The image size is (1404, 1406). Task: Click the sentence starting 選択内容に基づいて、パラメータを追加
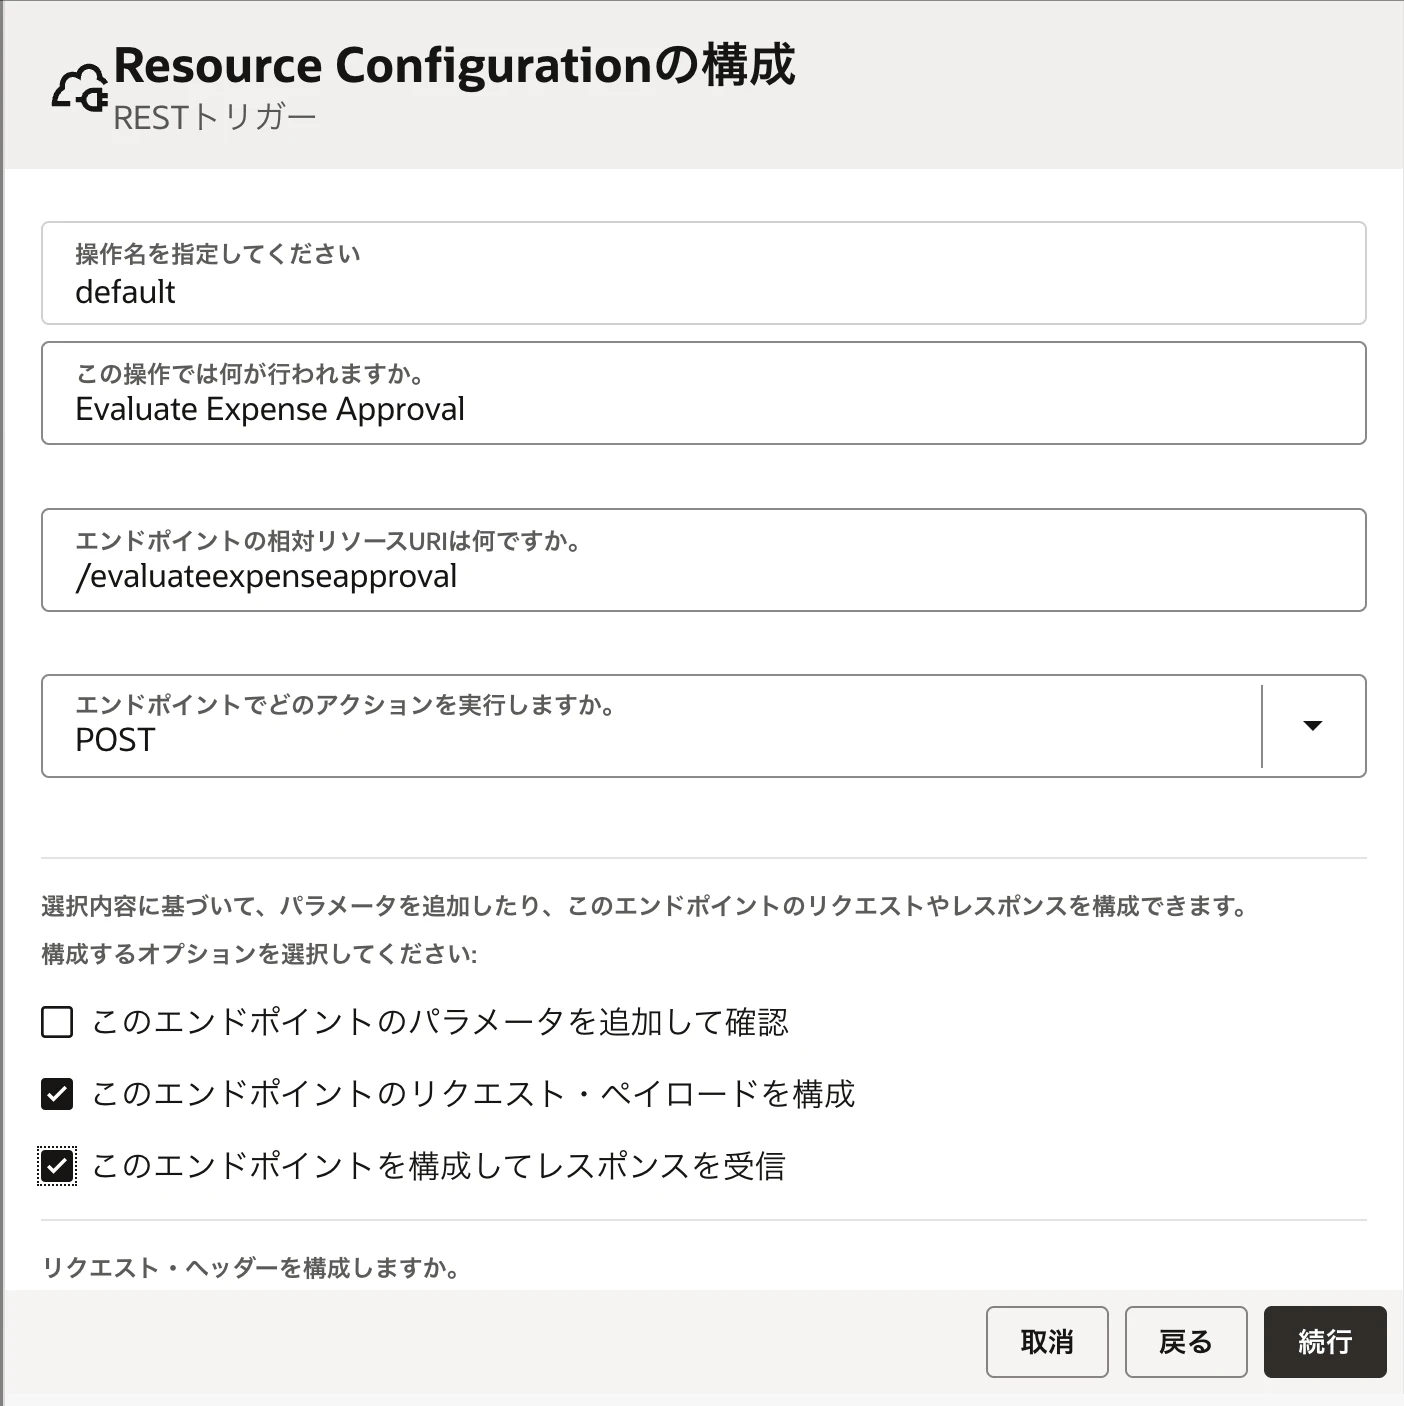coord(646,907)
